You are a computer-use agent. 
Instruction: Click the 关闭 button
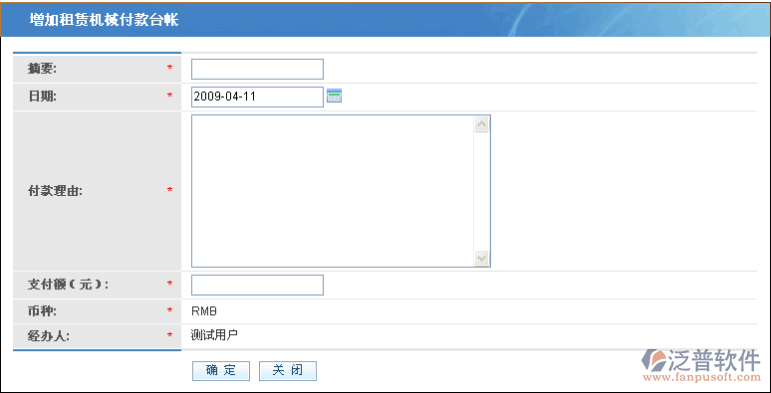tap(288, 371)
